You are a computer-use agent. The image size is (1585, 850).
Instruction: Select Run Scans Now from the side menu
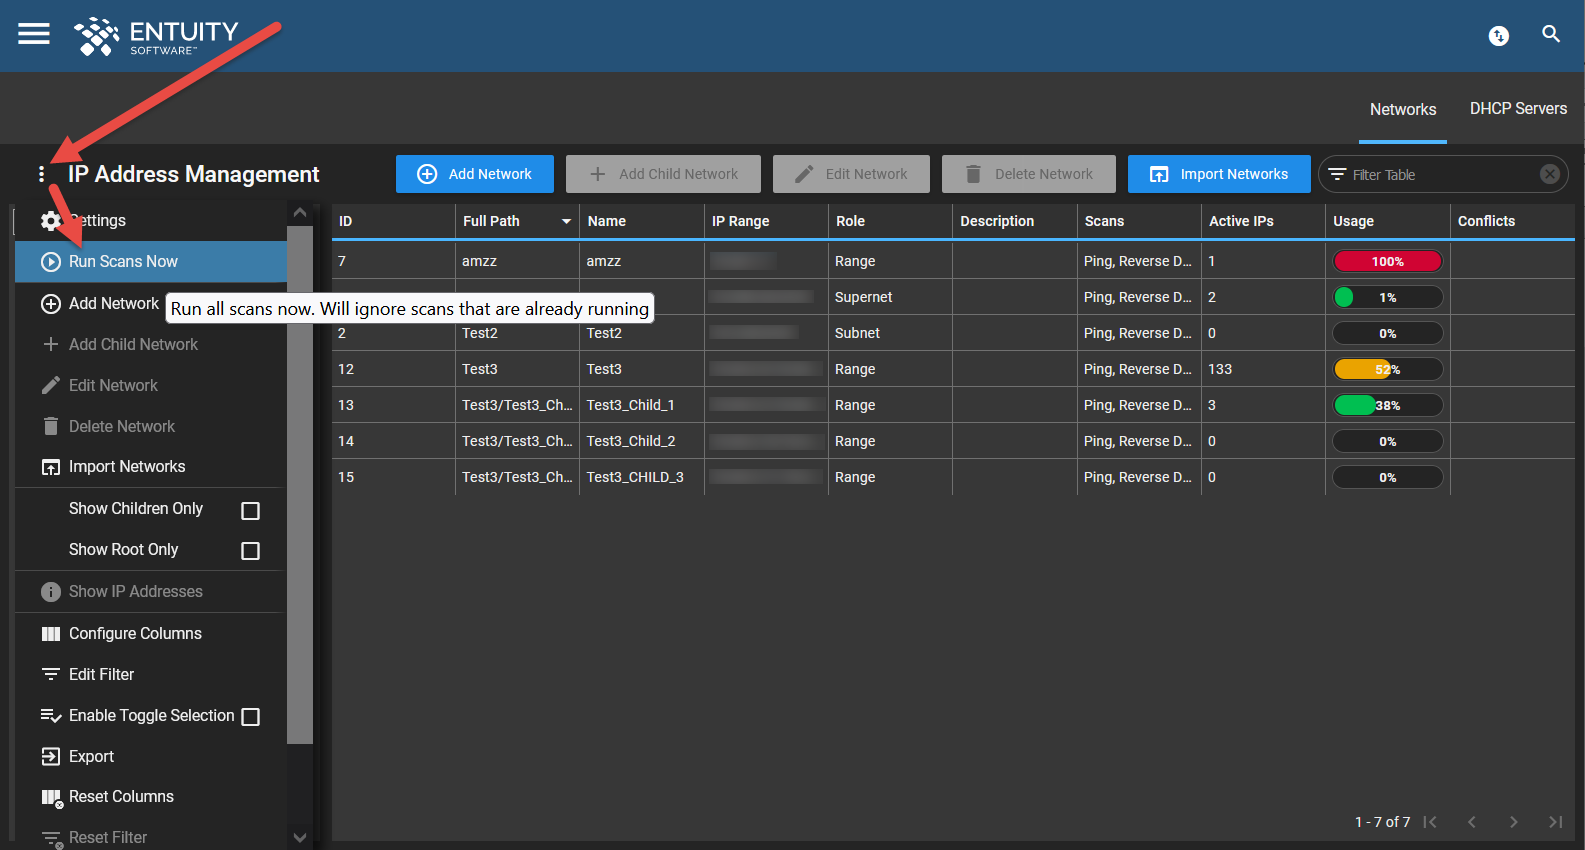[151, 262]
